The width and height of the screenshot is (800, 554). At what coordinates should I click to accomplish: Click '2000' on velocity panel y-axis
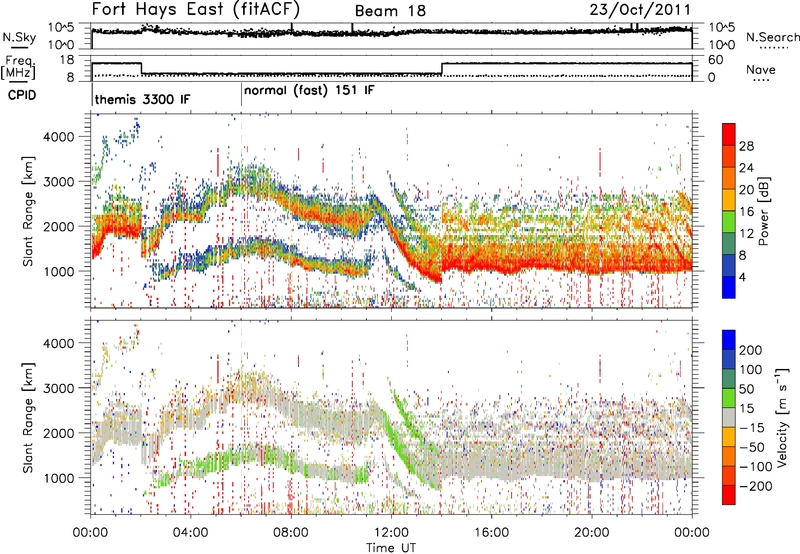point(58,433)
